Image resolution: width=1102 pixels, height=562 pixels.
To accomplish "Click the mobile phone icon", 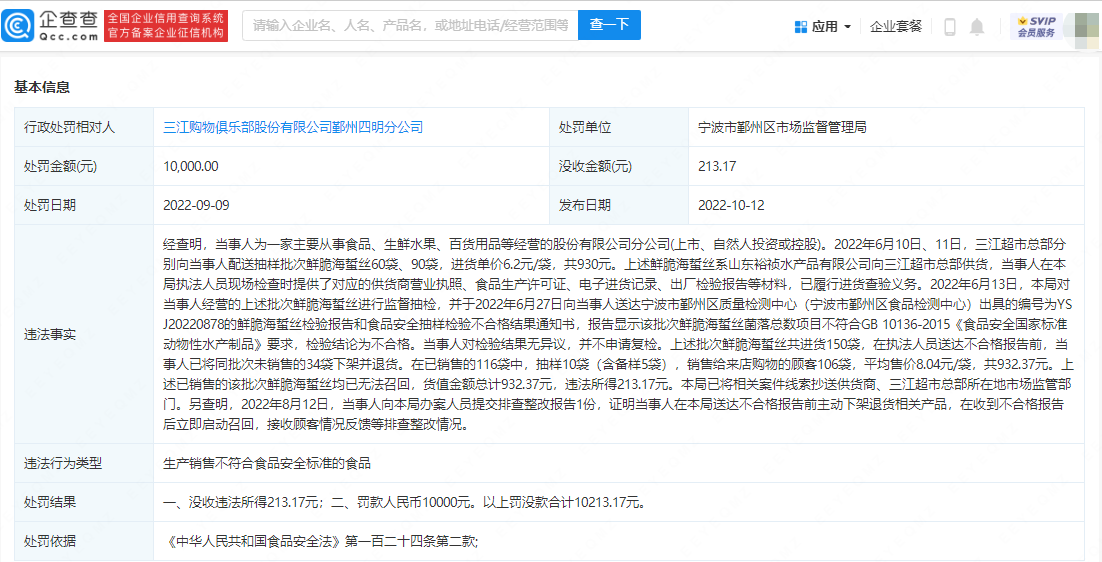I will click(949, 27).
